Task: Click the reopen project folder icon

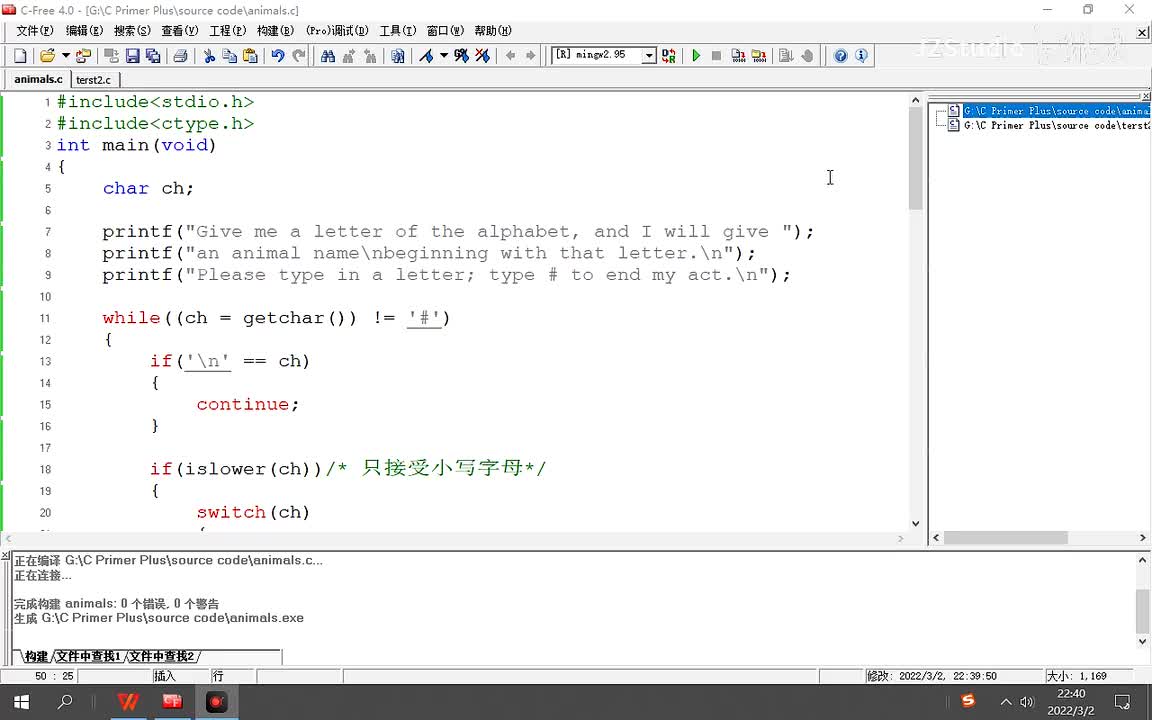Action: [x=83, y=56]
